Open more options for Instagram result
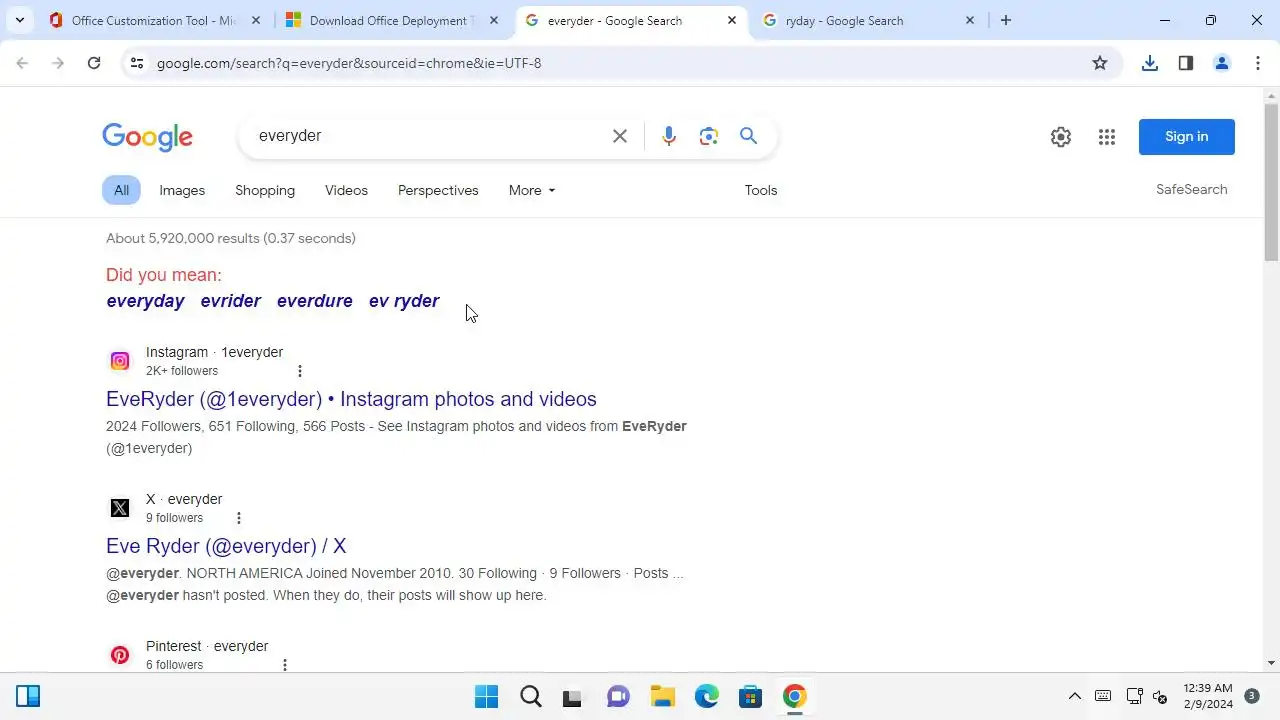This screenshot has height=720, width=1280. coord(299,371)
